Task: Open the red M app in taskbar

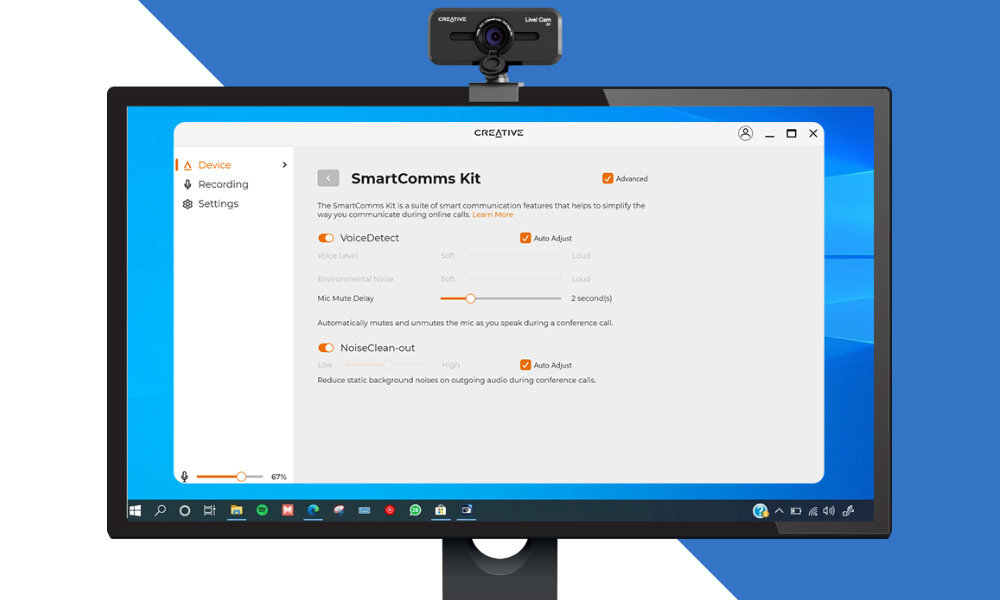Action: click(x=288, y=510)
